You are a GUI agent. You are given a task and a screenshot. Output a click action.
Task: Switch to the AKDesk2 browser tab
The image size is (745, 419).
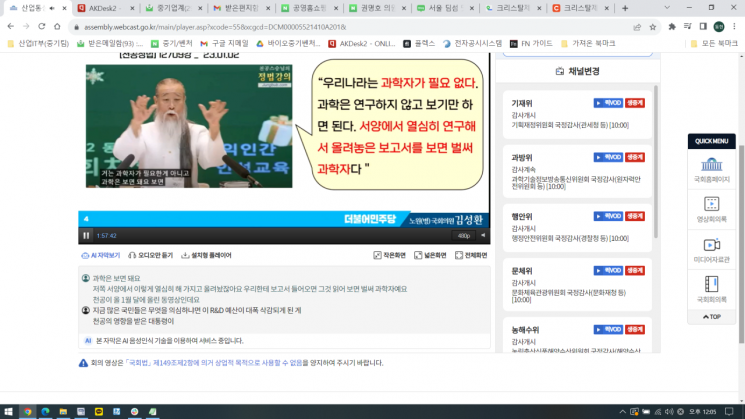pos(105,8)
